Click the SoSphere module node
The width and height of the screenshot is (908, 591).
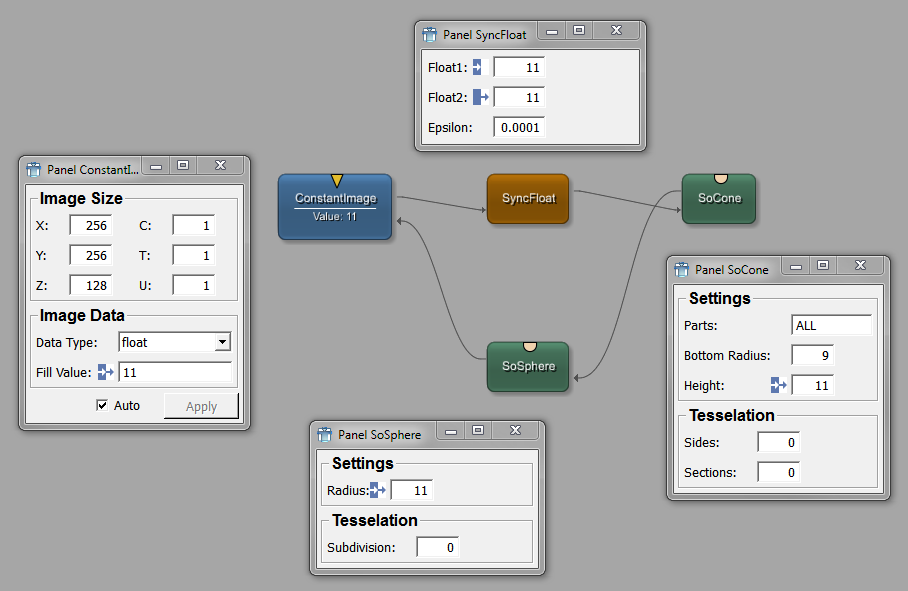click(x=528, y=367)
